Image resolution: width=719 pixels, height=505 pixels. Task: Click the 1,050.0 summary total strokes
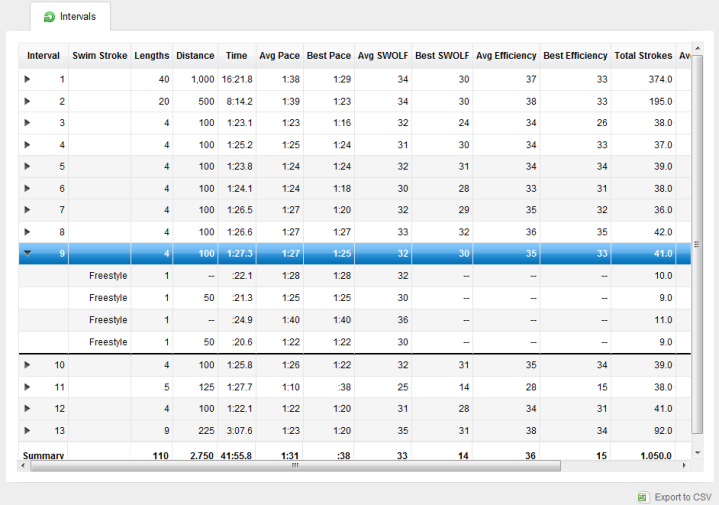[656, 455]
